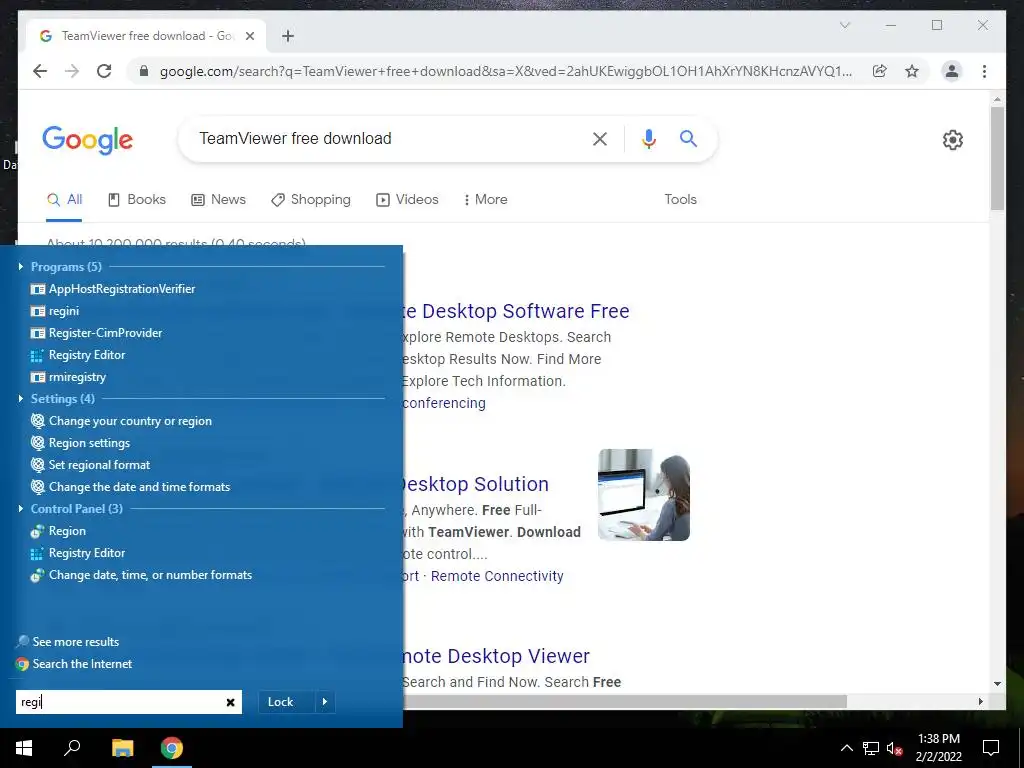This screenshot has width=1024, height=768.
Task: Open taskbar search magnifier
Action: (x=72, y=748)
